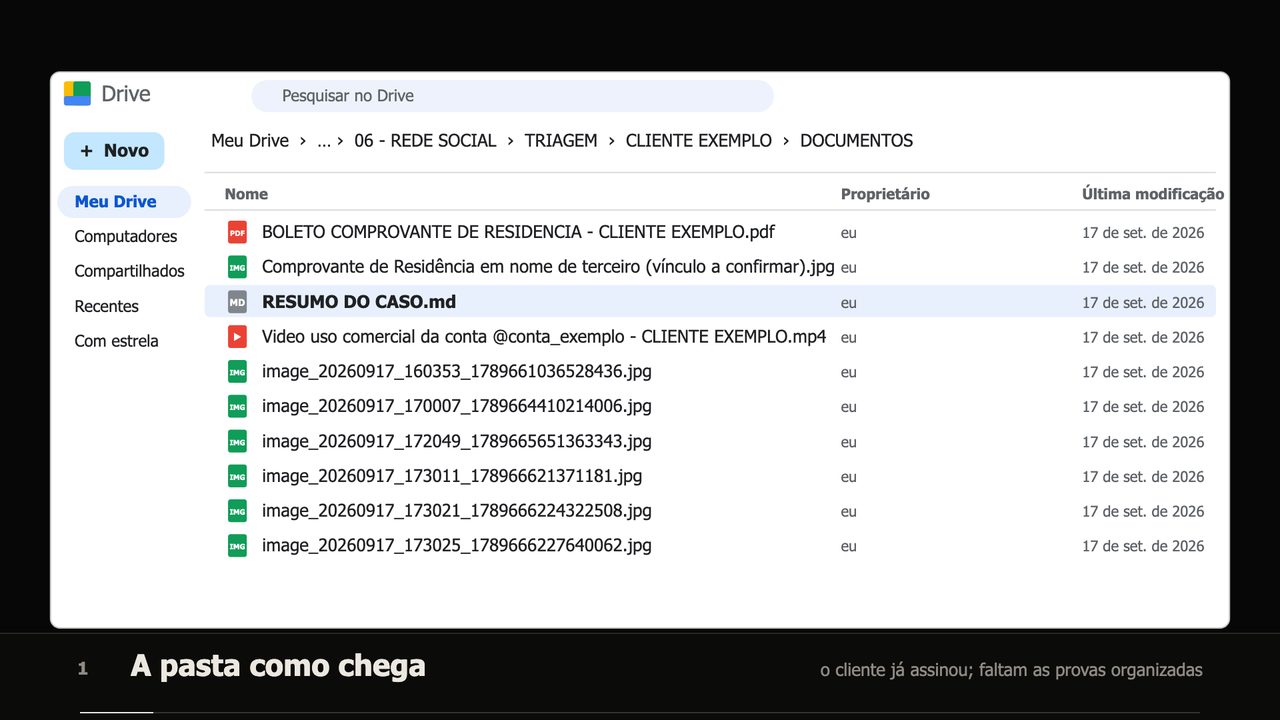
Task: Select image_20260917_173021_1789666224322508.jpg name
Action: pos(457,511)
